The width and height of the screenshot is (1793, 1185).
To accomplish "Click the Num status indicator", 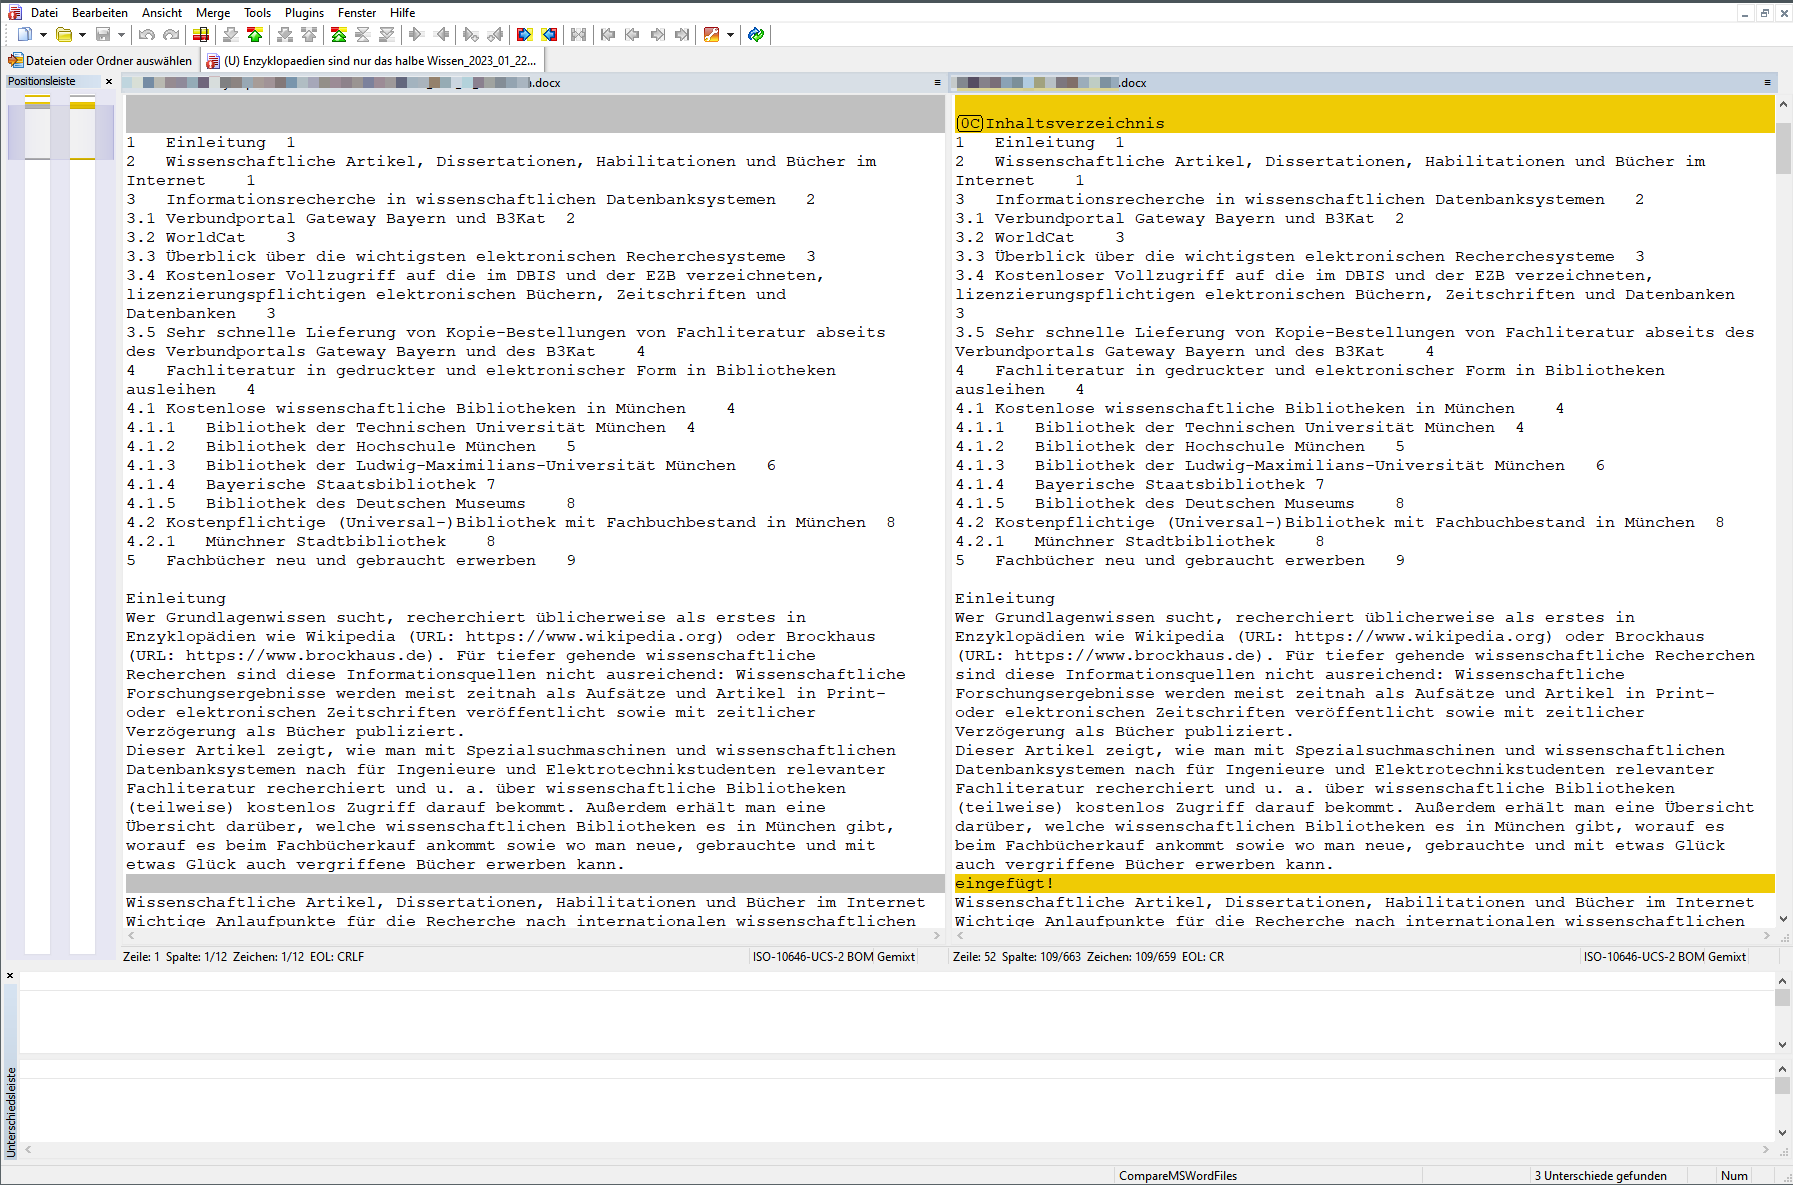I will click(x=1735, y=1176).
